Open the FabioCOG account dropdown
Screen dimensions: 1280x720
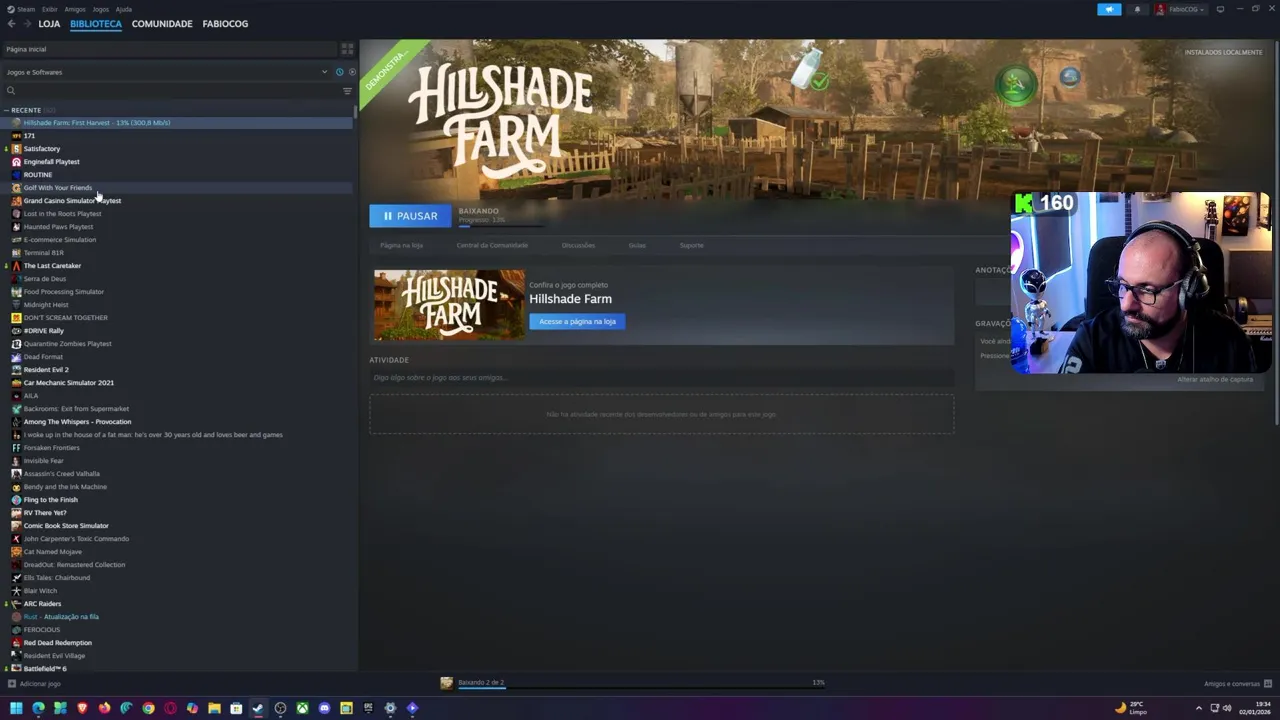point(1180,9)
